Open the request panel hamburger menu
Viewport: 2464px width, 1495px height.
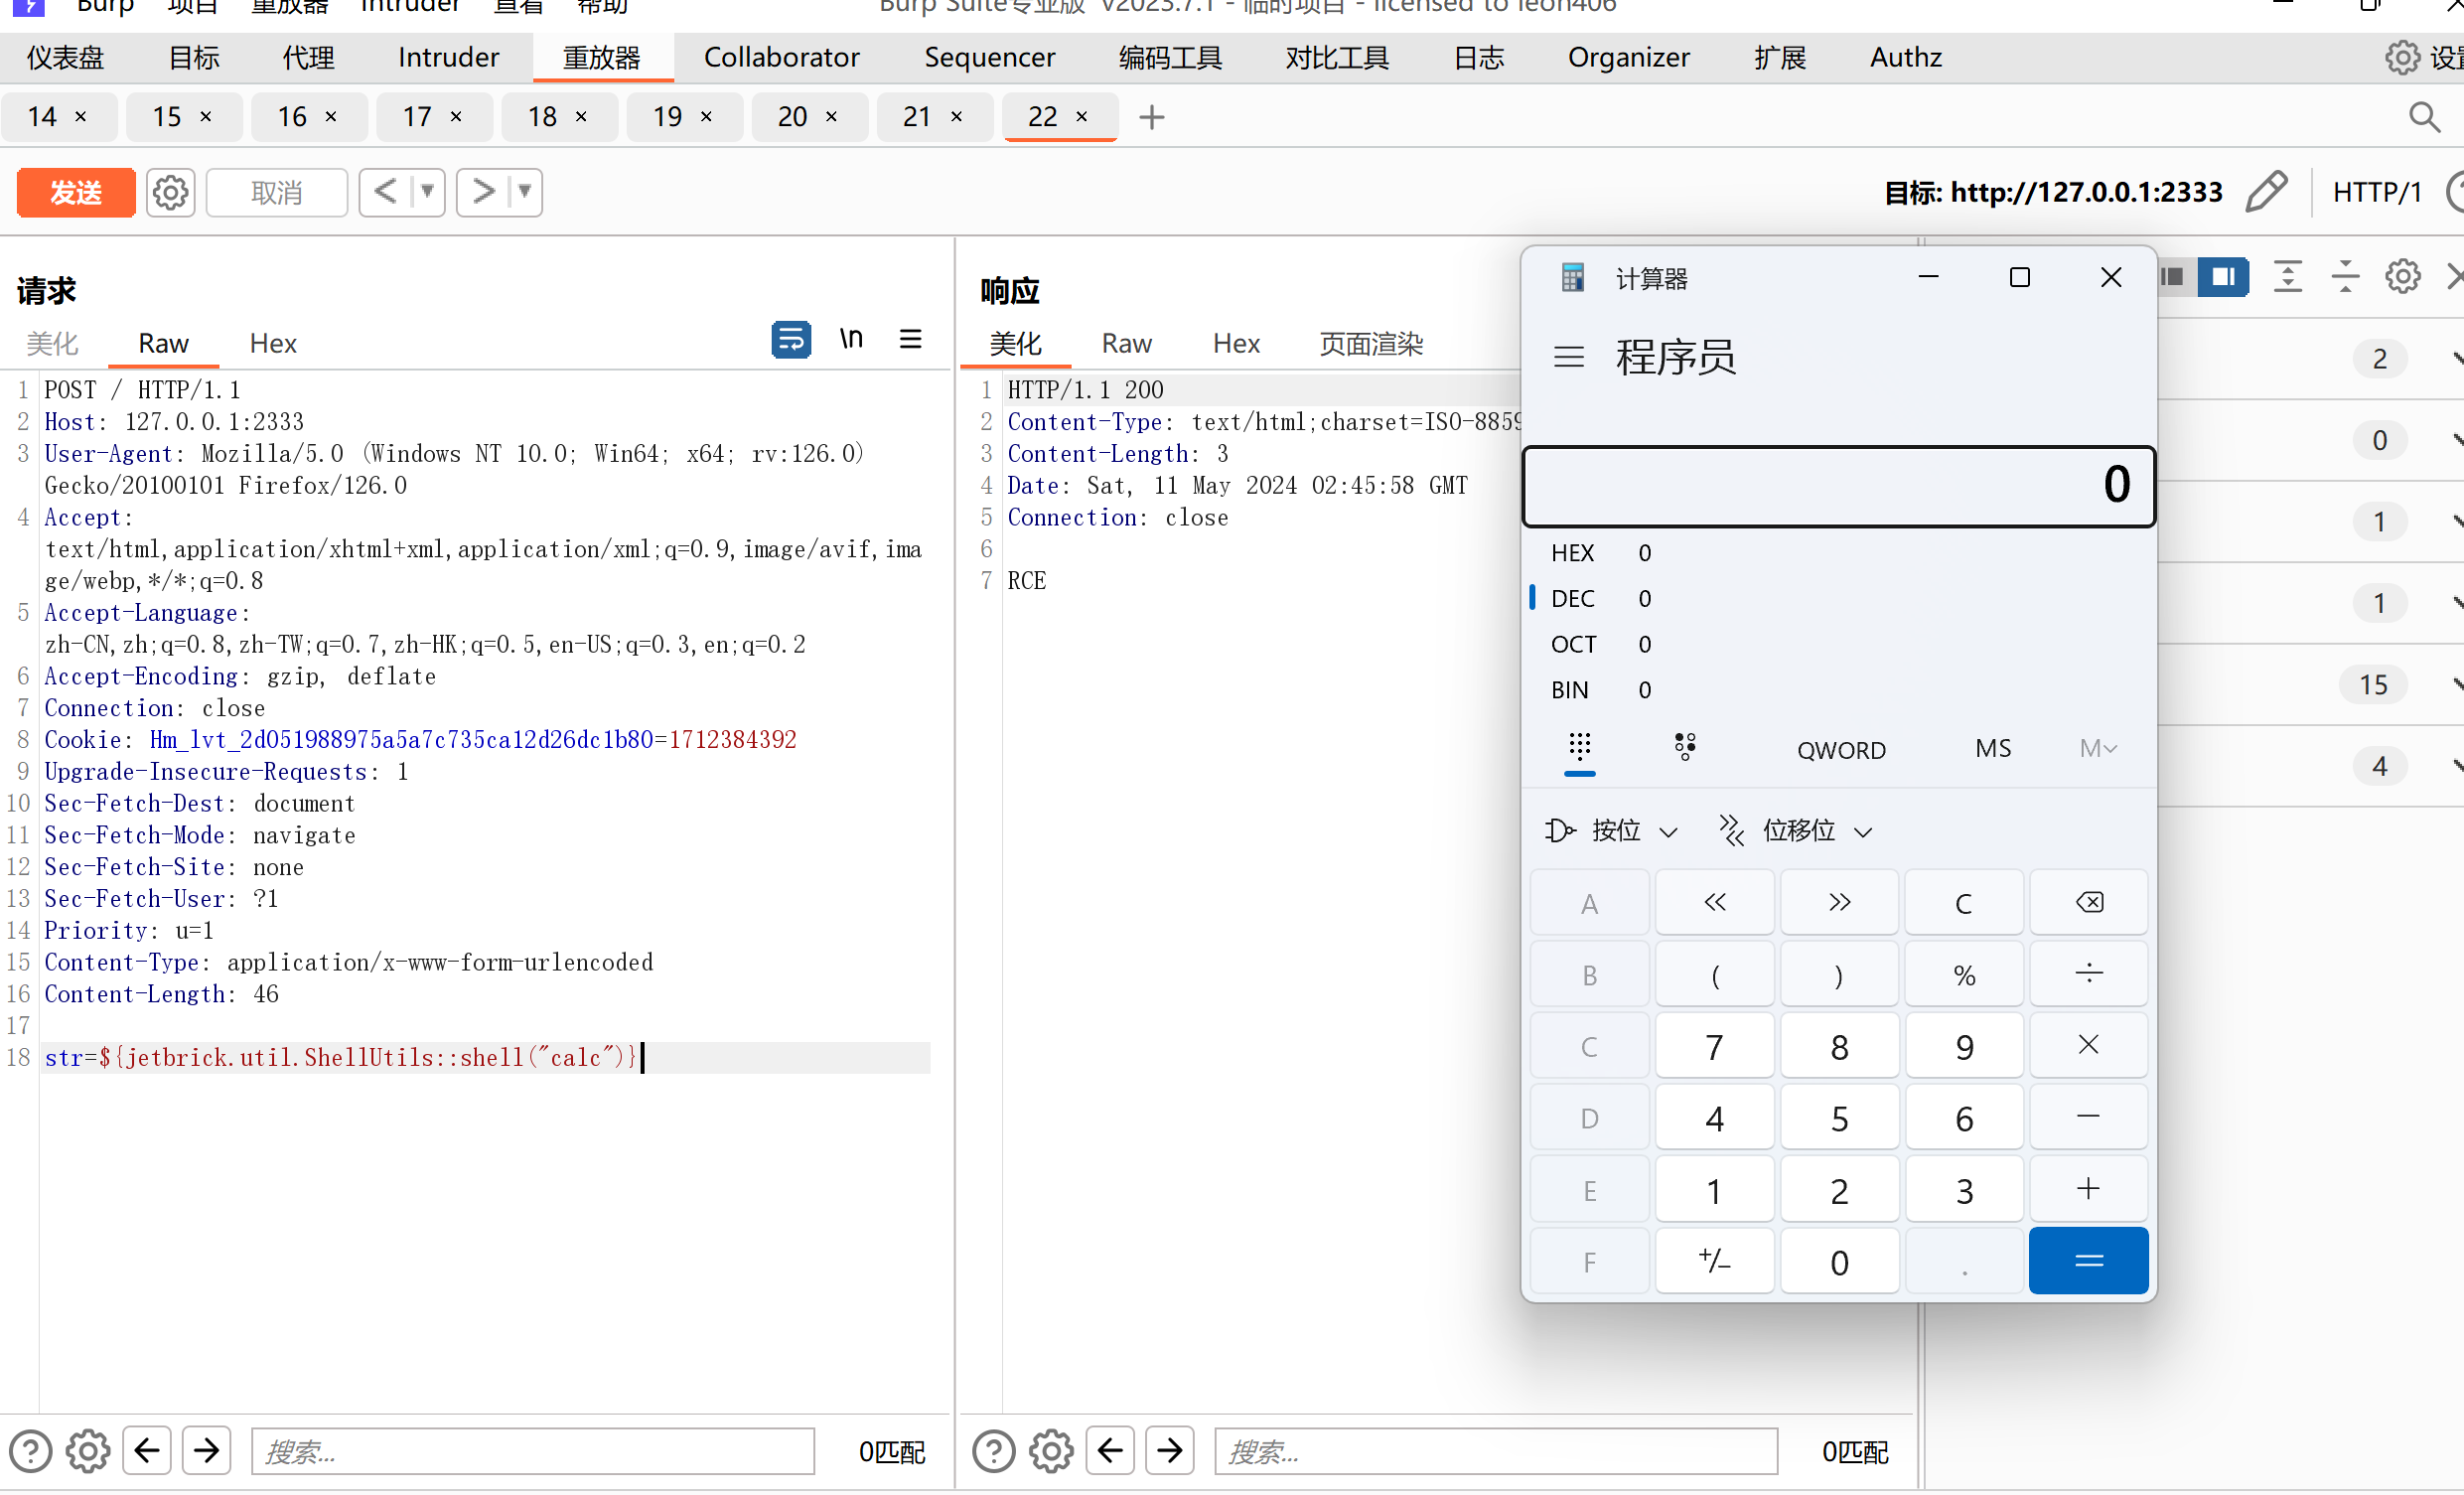(x=910, y=340)
